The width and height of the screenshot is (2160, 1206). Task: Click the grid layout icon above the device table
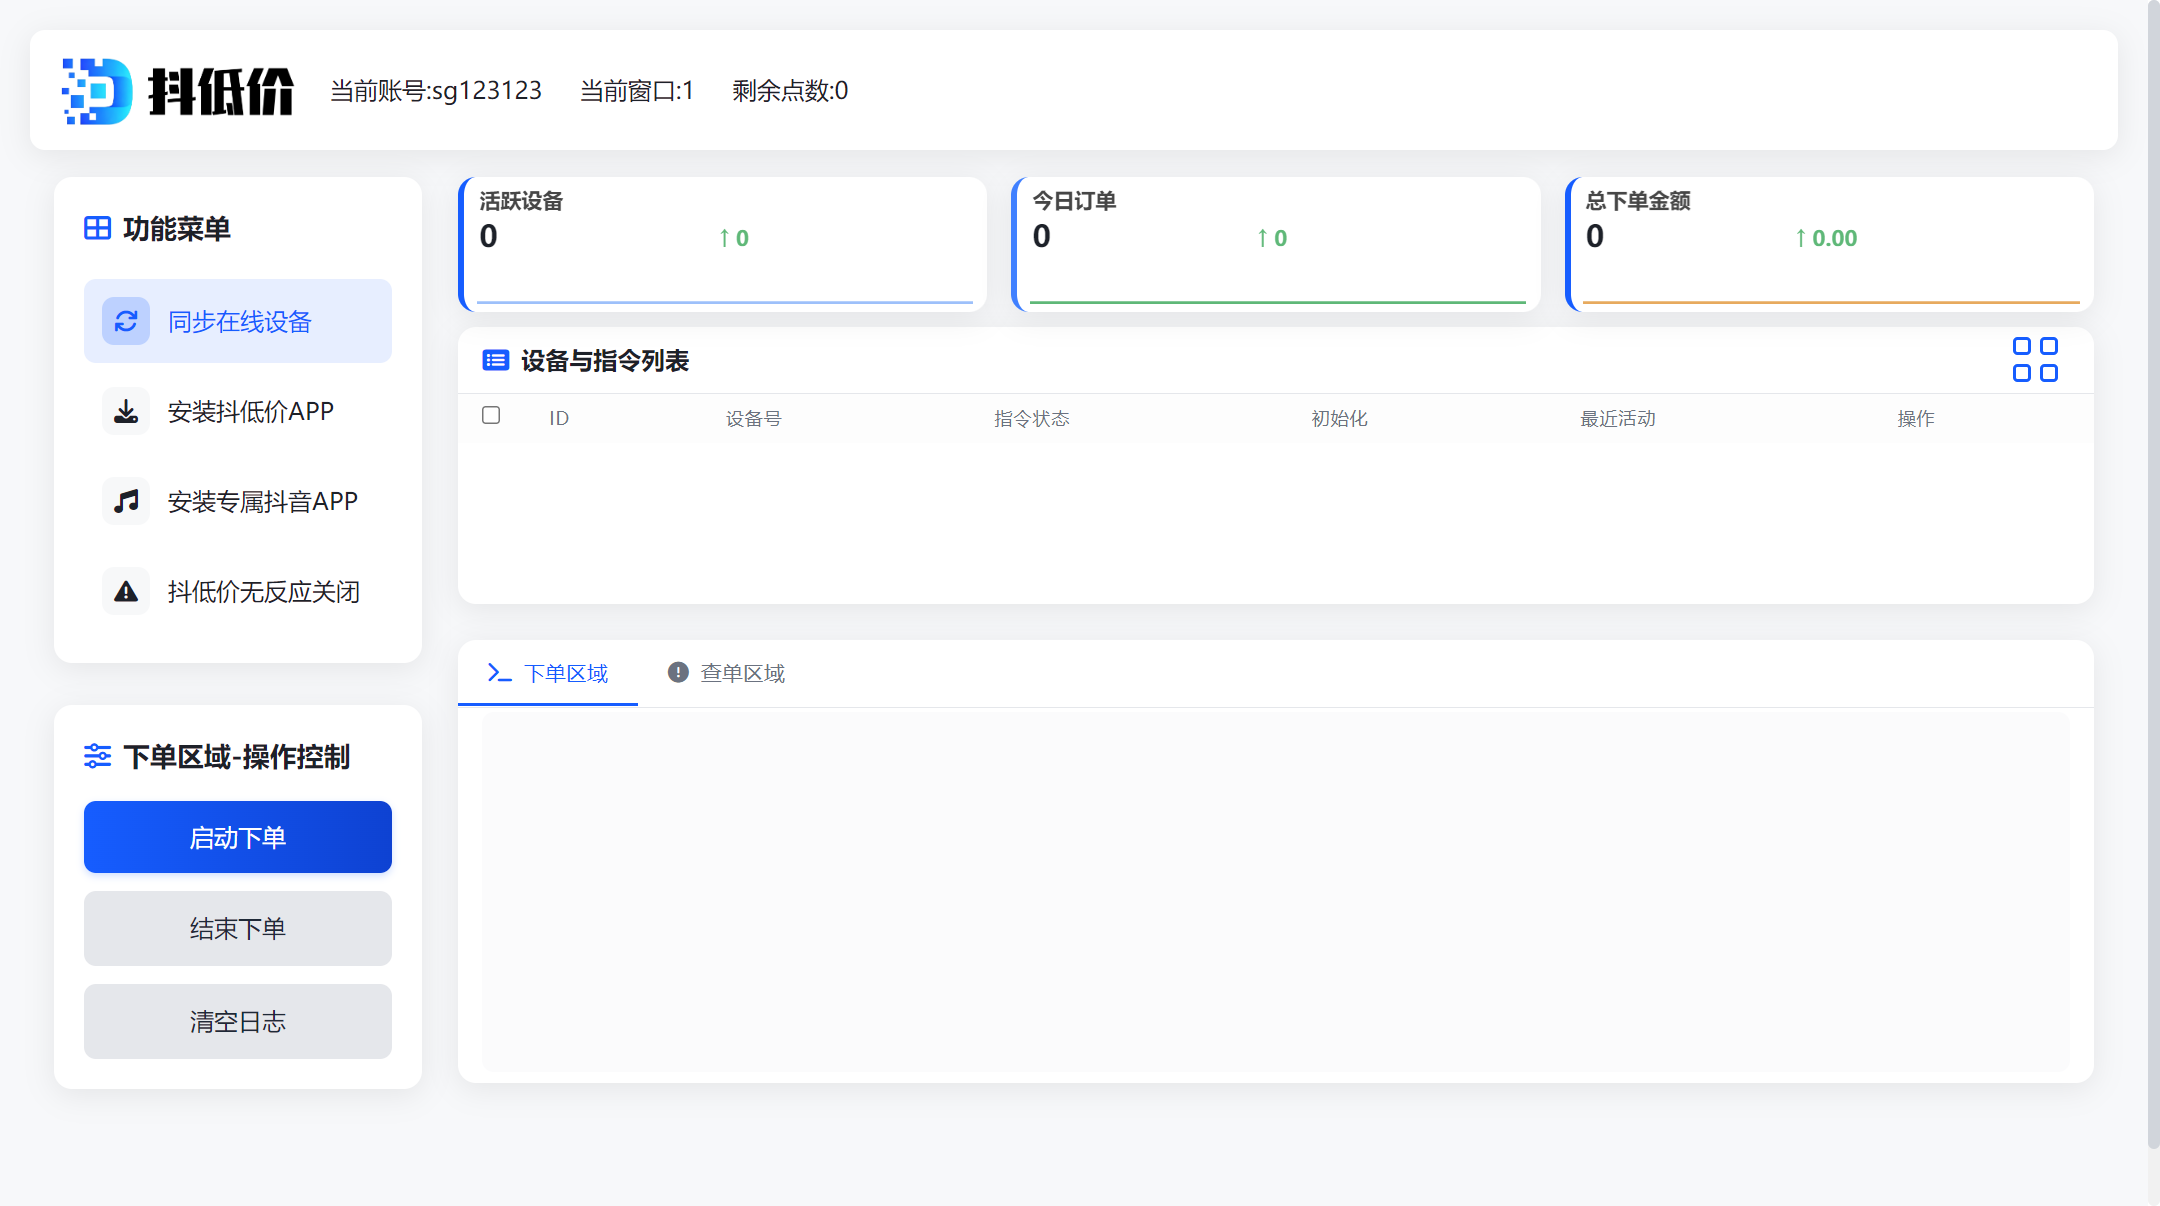[2036, 358]
